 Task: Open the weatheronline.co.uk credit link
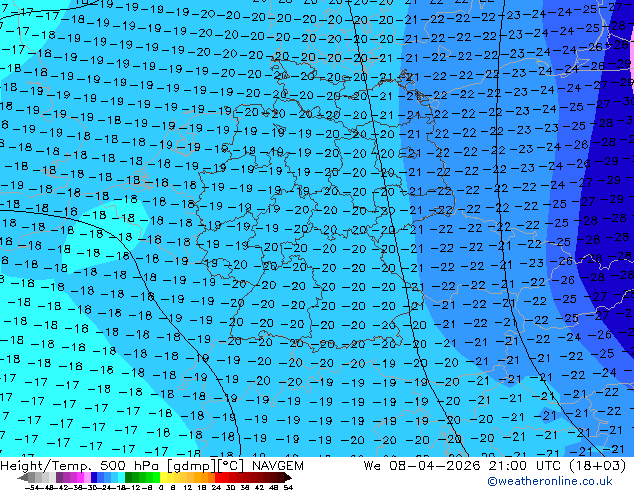coord(550,481)
